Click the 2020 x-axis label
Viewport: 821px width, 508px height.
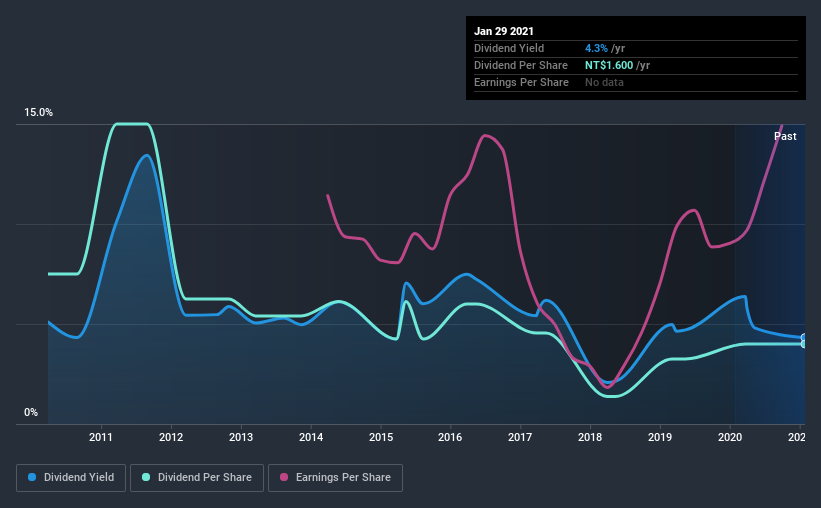(x=730, y=437)
